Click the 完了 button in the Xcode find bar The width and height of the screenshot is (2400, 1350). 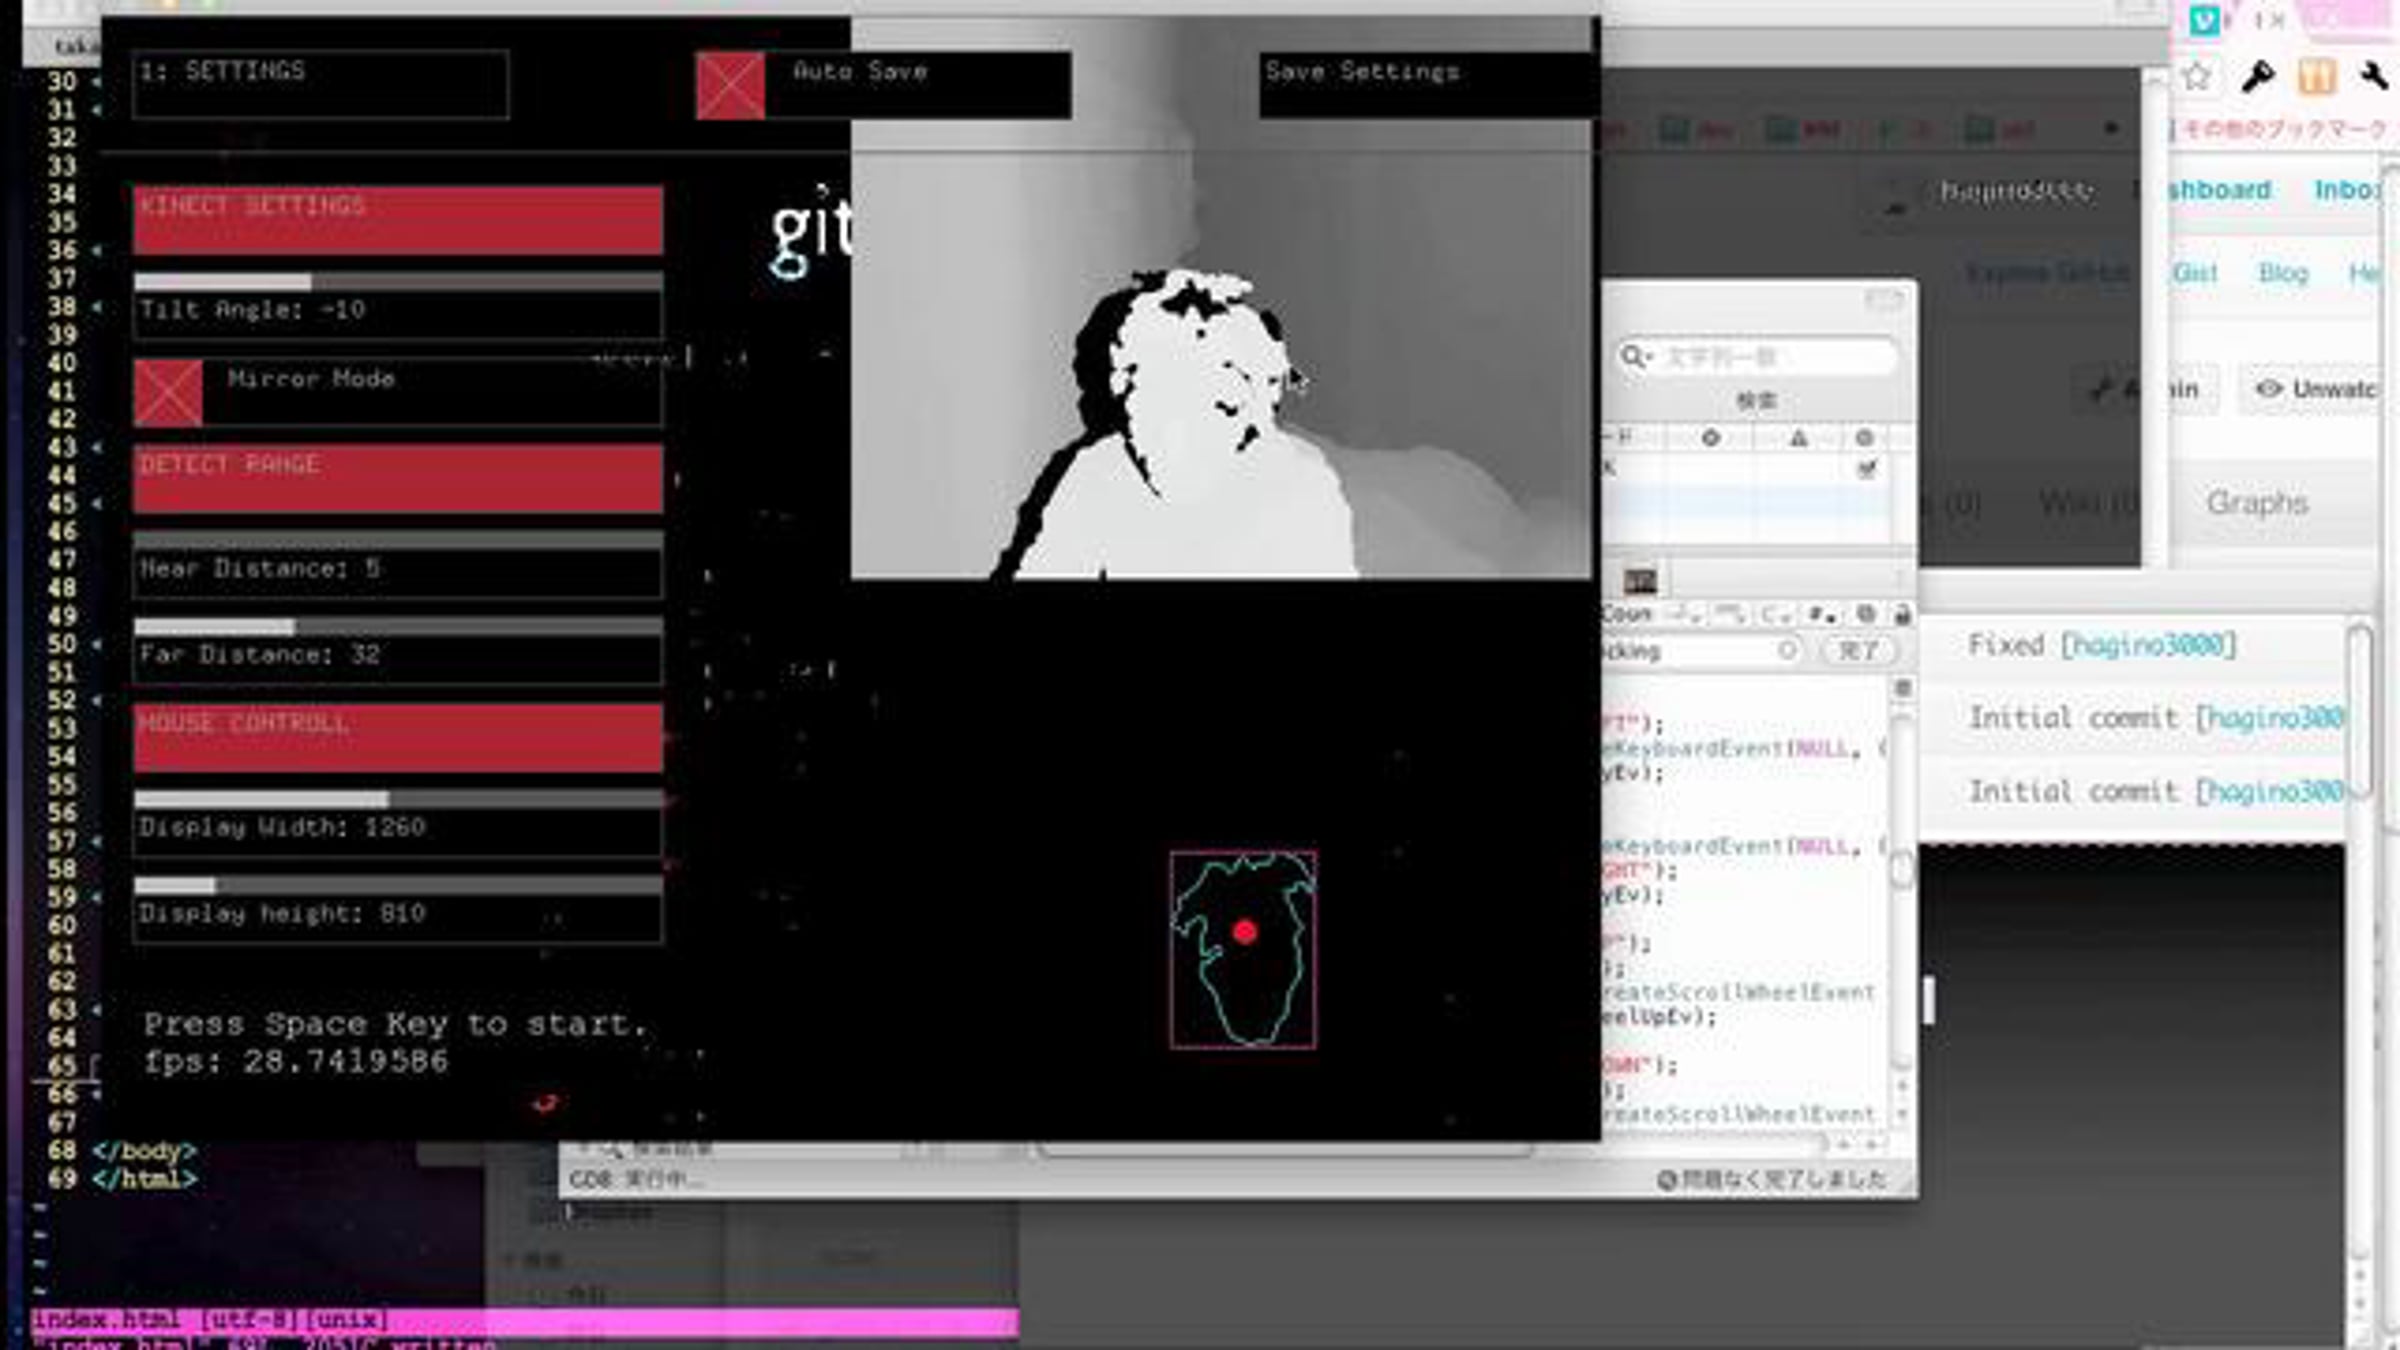pos(1858,651)
